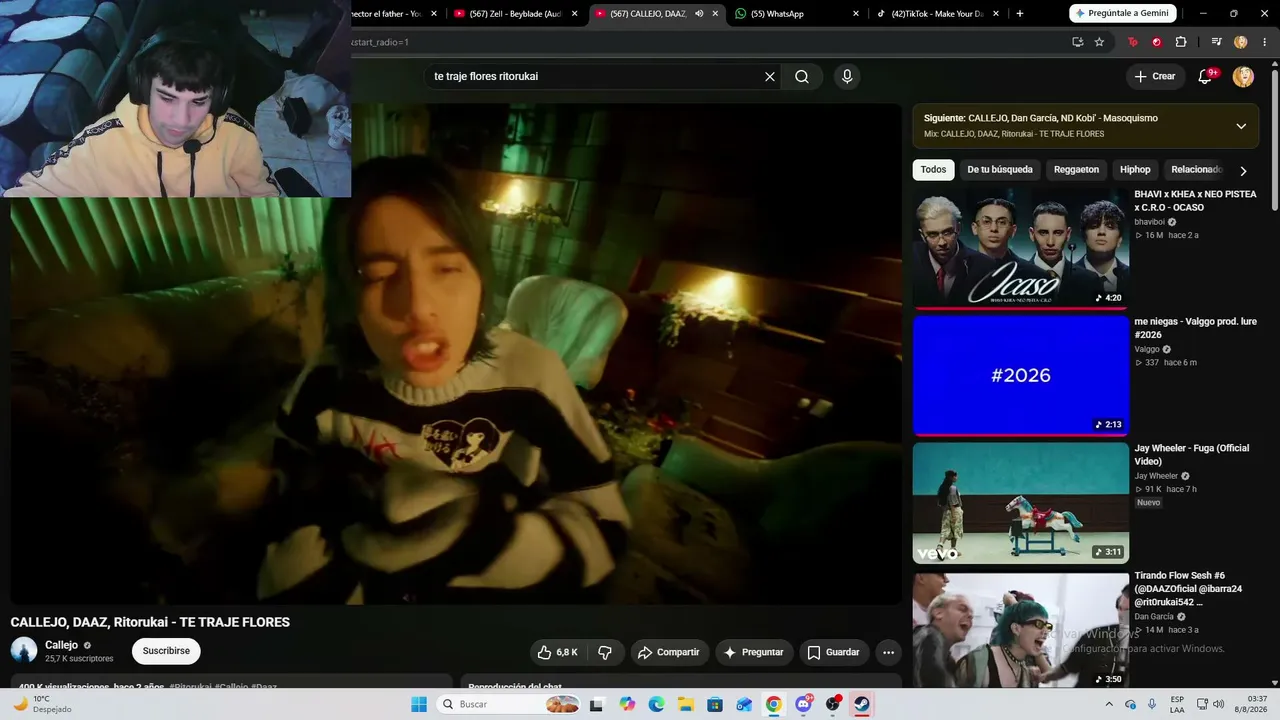Open the BHAVI x KHEA OCASO video thumbnail
Screen dimensions: 1280x720
point(1021,248)
